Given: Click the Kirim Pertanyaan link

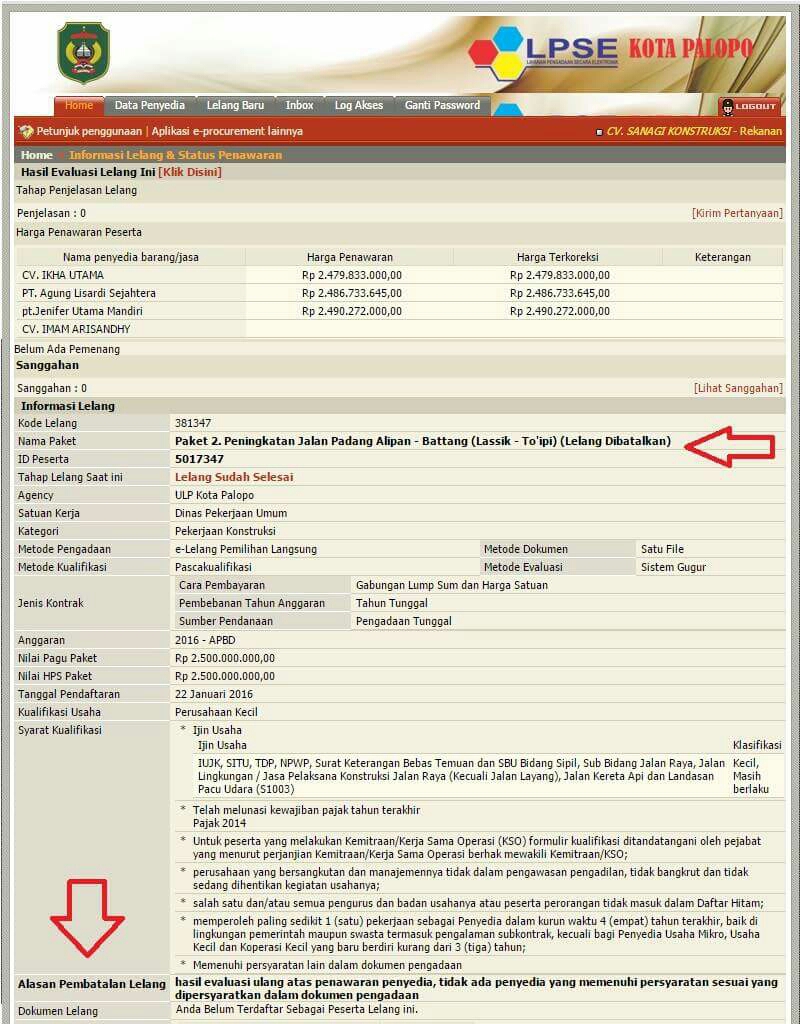Looking at the screenshot, I should [737, 213].
